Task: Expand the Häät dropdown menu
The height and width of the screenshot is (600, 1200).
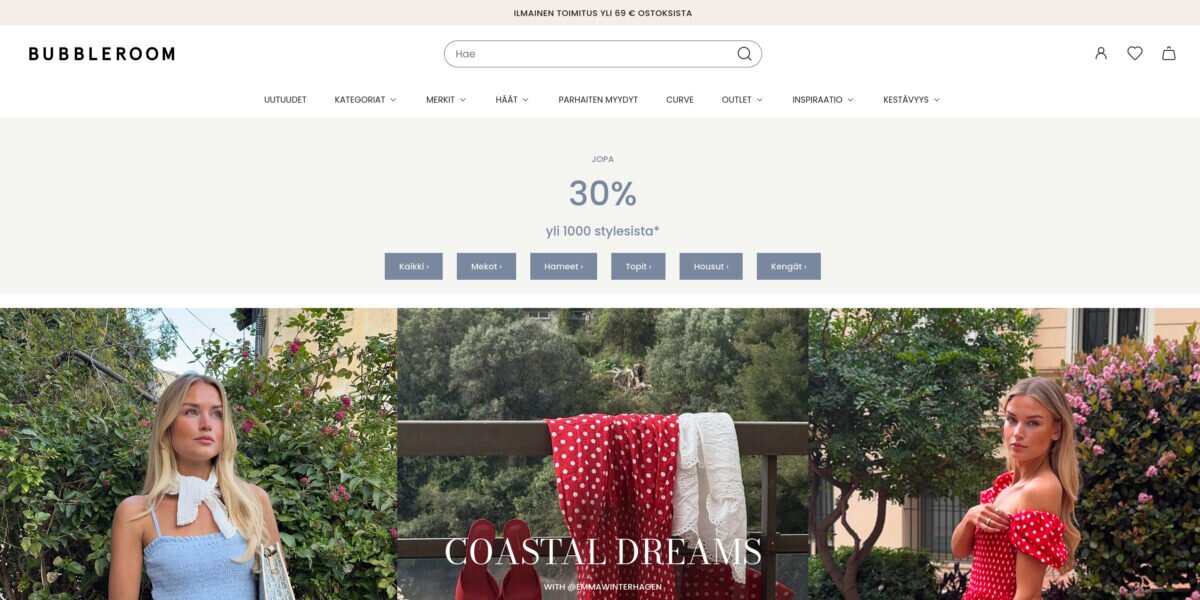Action: point(512,100)
